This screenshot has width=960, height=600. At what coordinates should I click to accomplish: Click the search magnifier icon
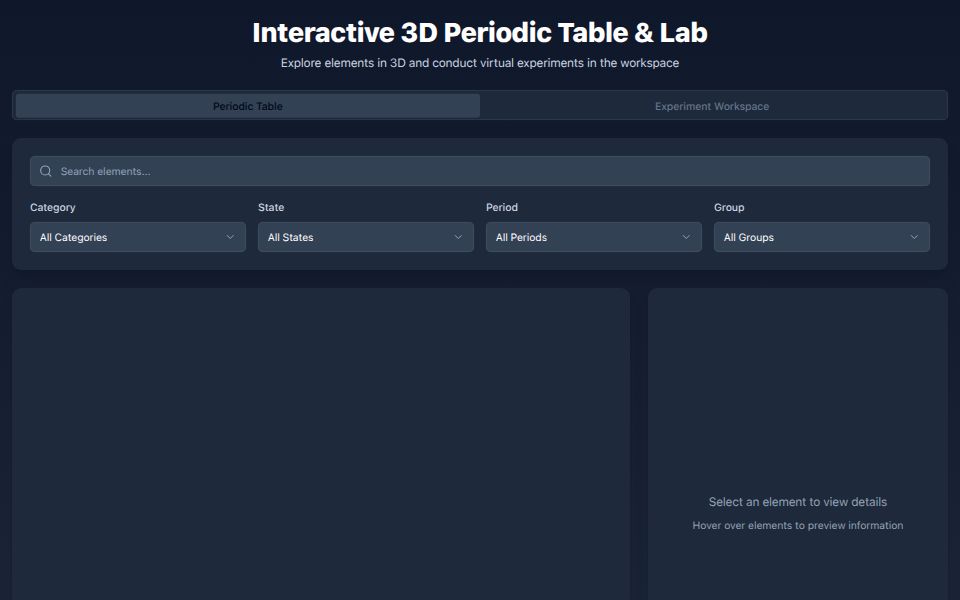[46, 171]
